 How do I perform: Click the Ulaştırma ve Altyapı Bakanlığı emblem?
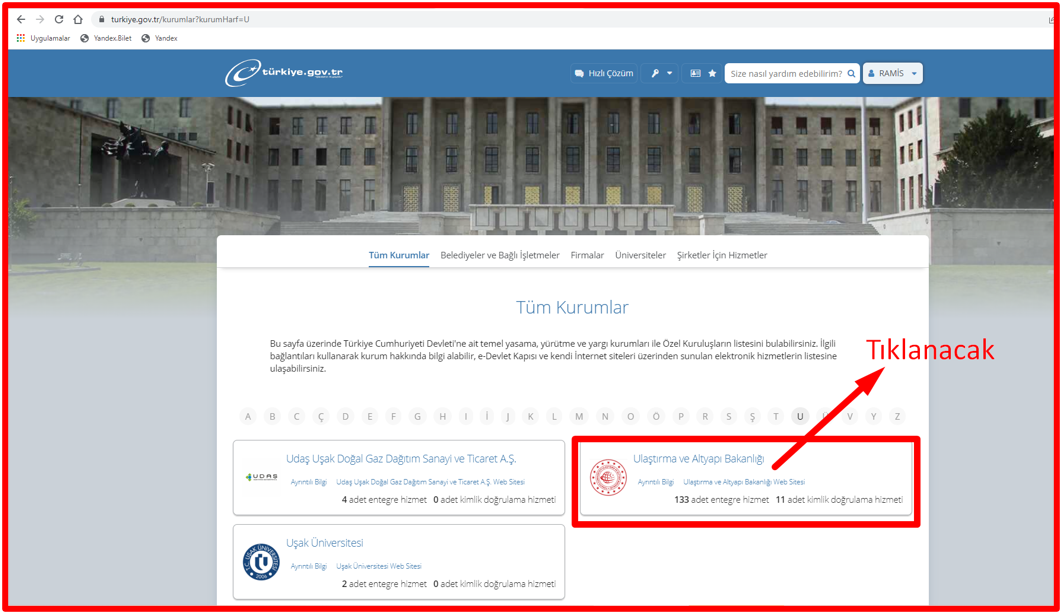(608, 477)
